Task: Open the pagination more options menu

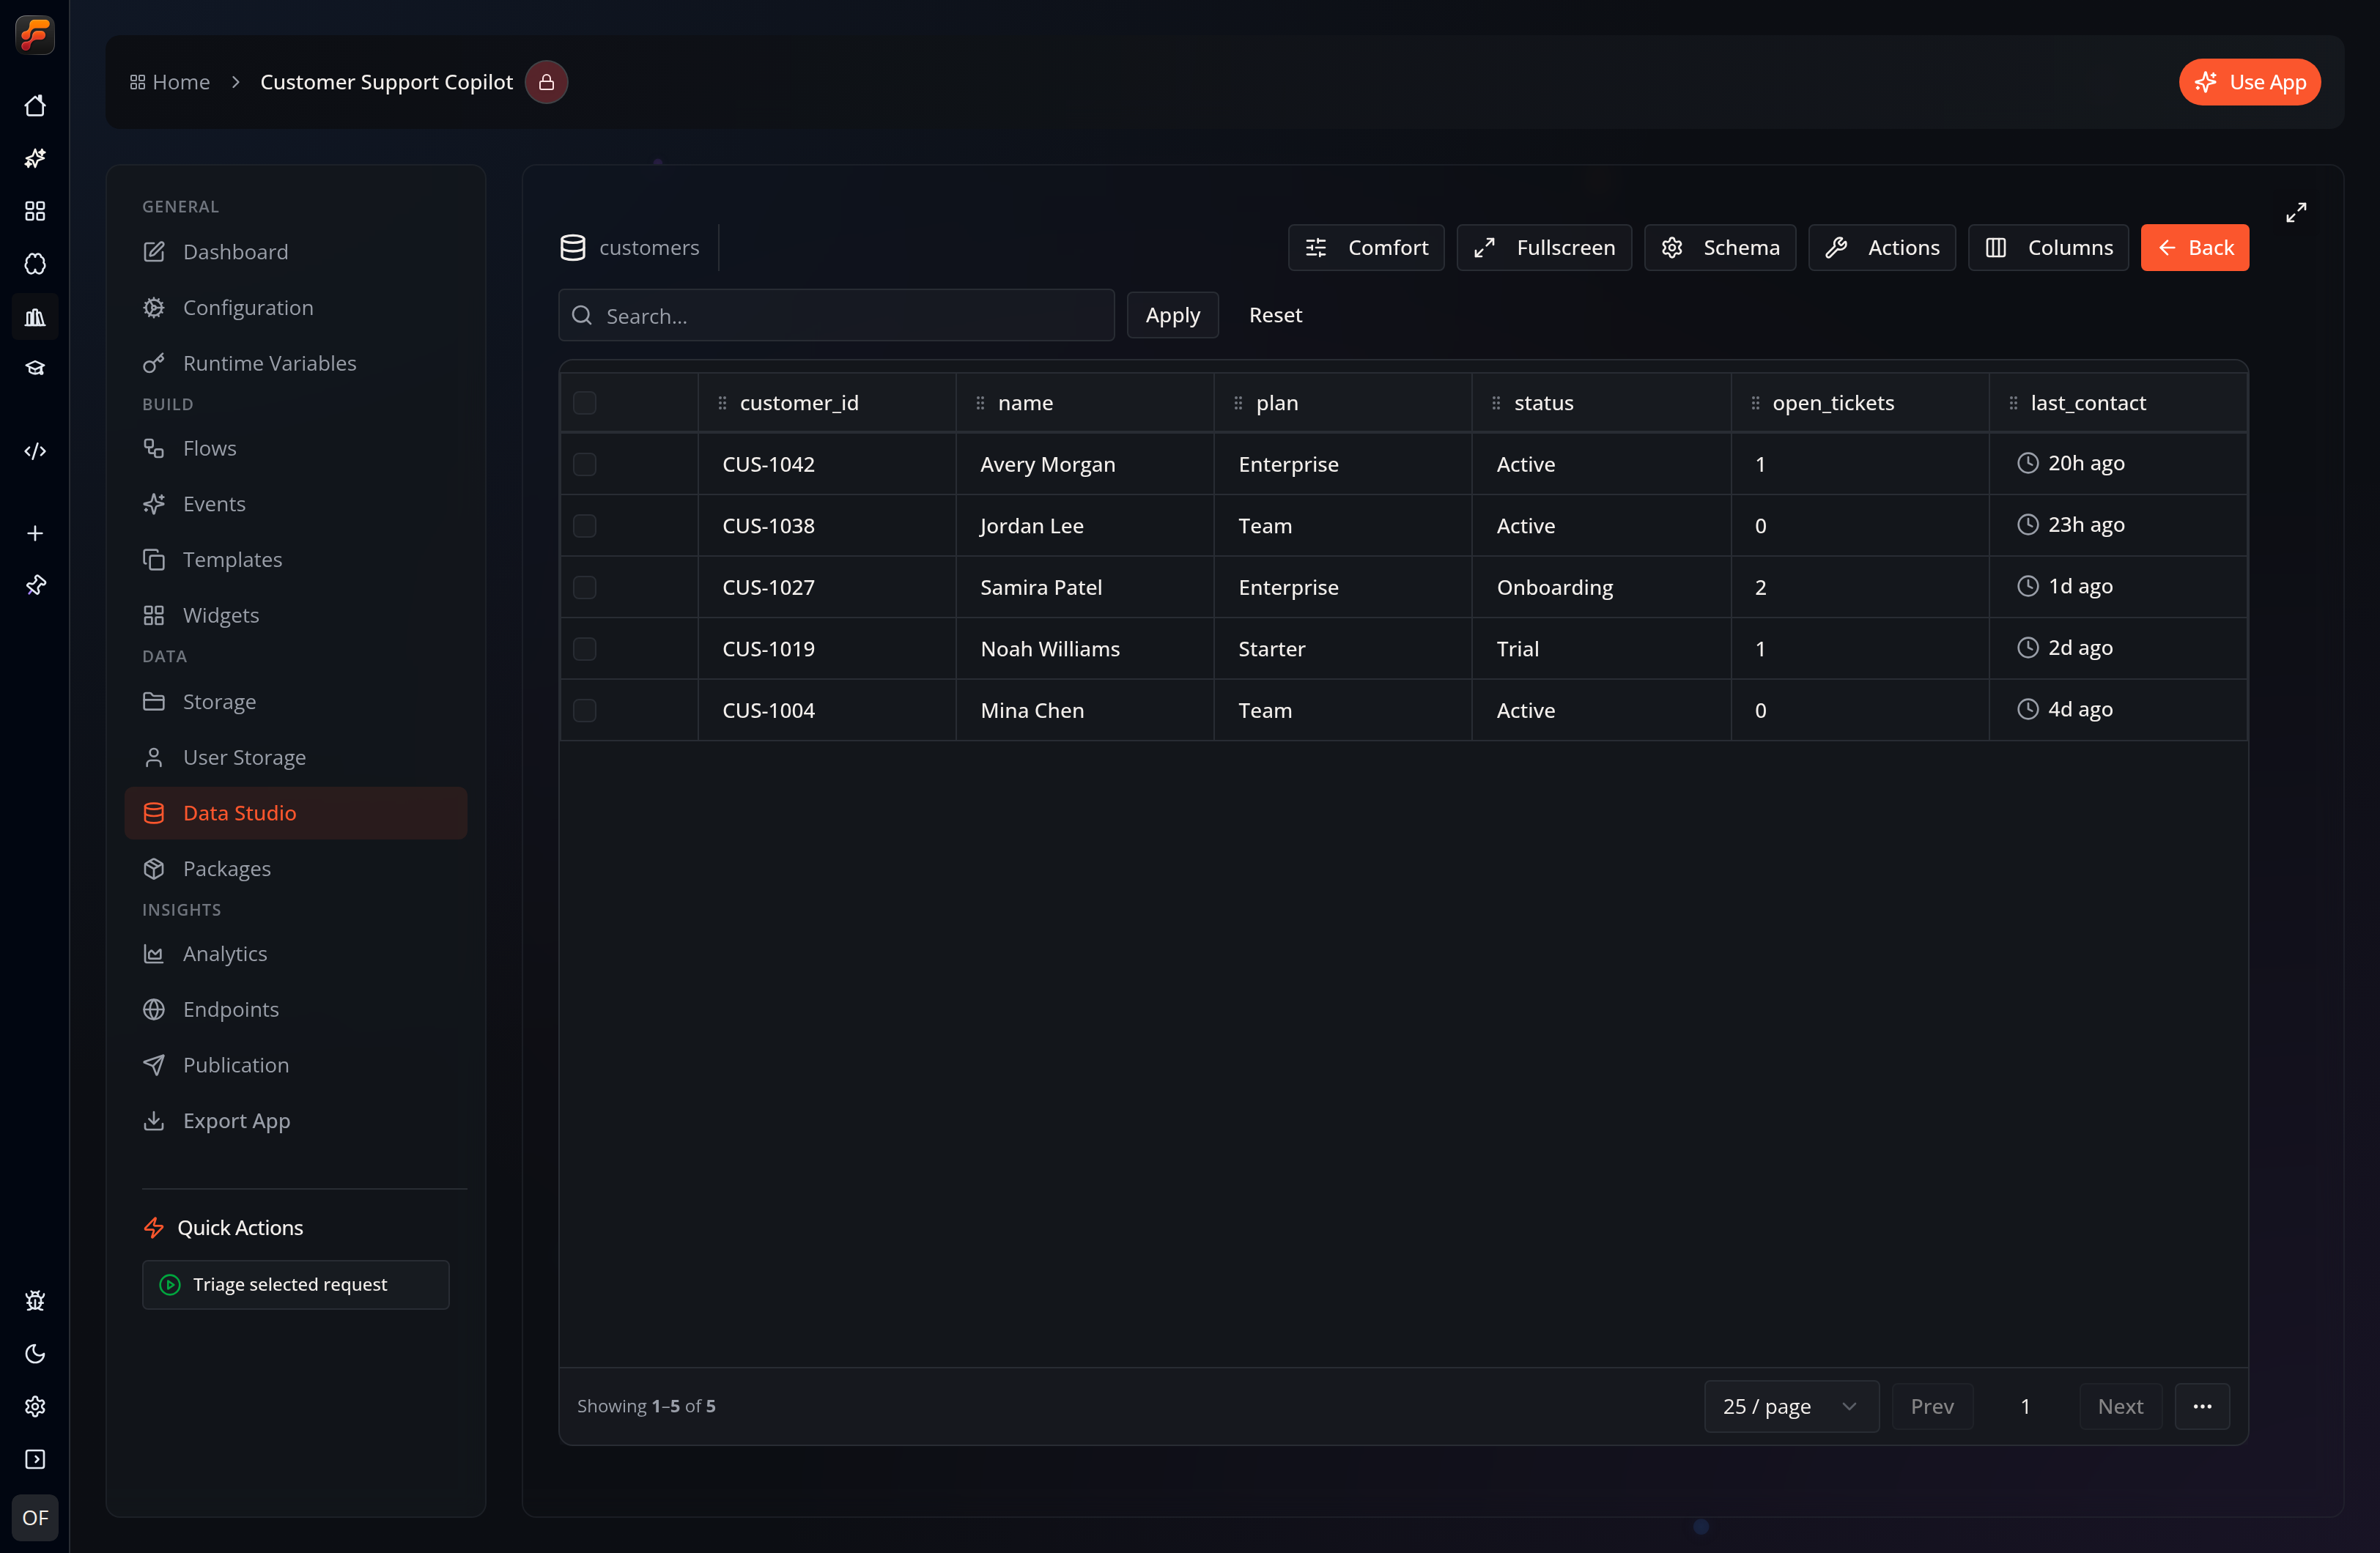Action: (x=2202, y=1407)
